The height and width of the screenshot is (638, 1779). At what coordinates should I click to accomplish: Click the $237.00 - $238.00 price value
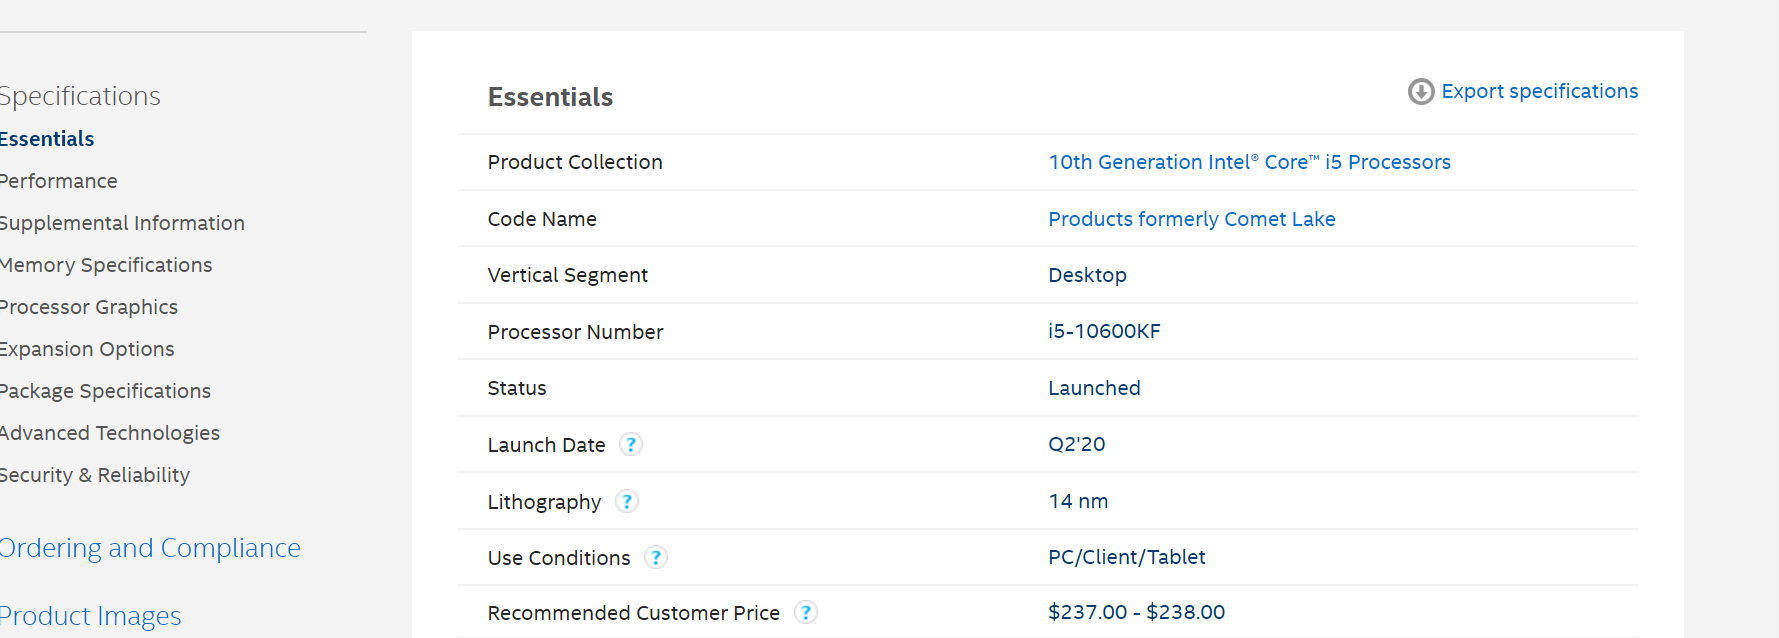[1136, 612]
